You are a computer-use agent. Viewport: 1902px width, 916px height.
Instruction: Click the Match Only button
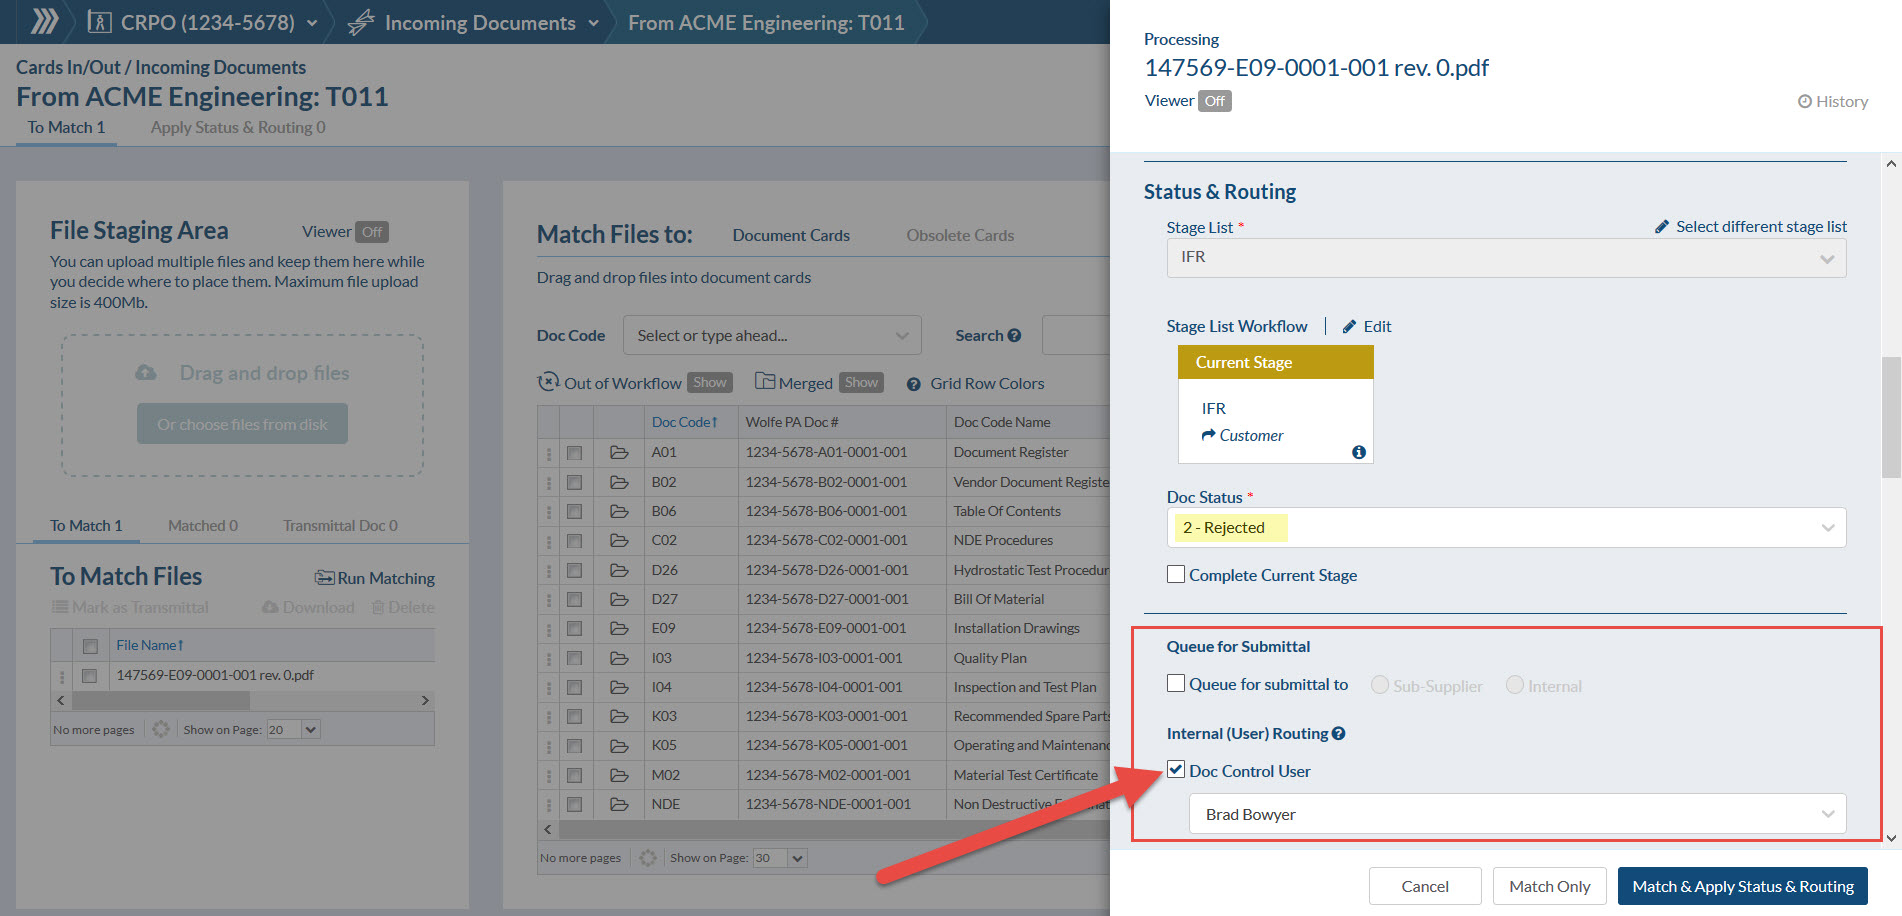point(1549,886)
